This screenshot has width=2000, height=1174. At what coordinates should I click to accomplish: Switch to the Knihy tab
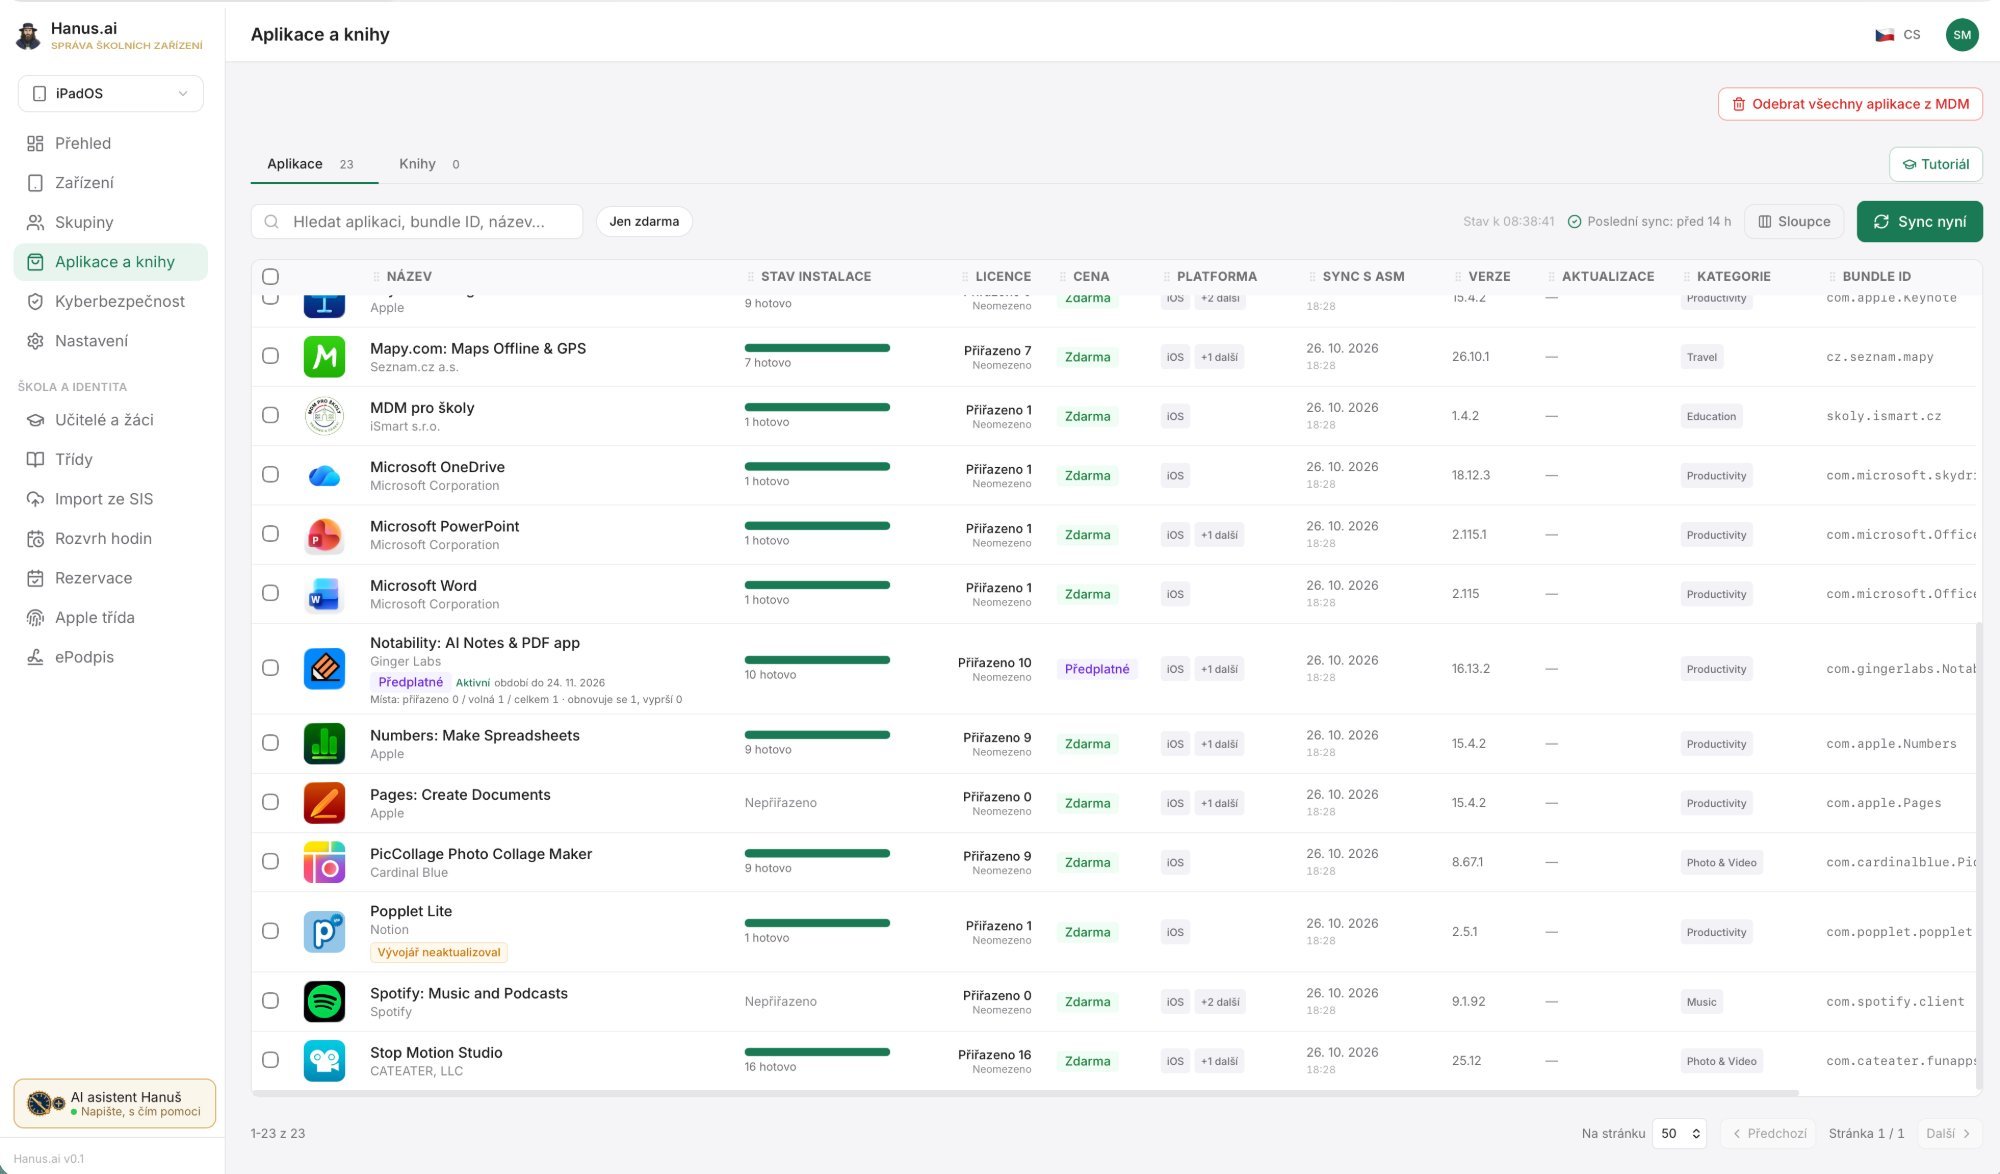[429, 164]
